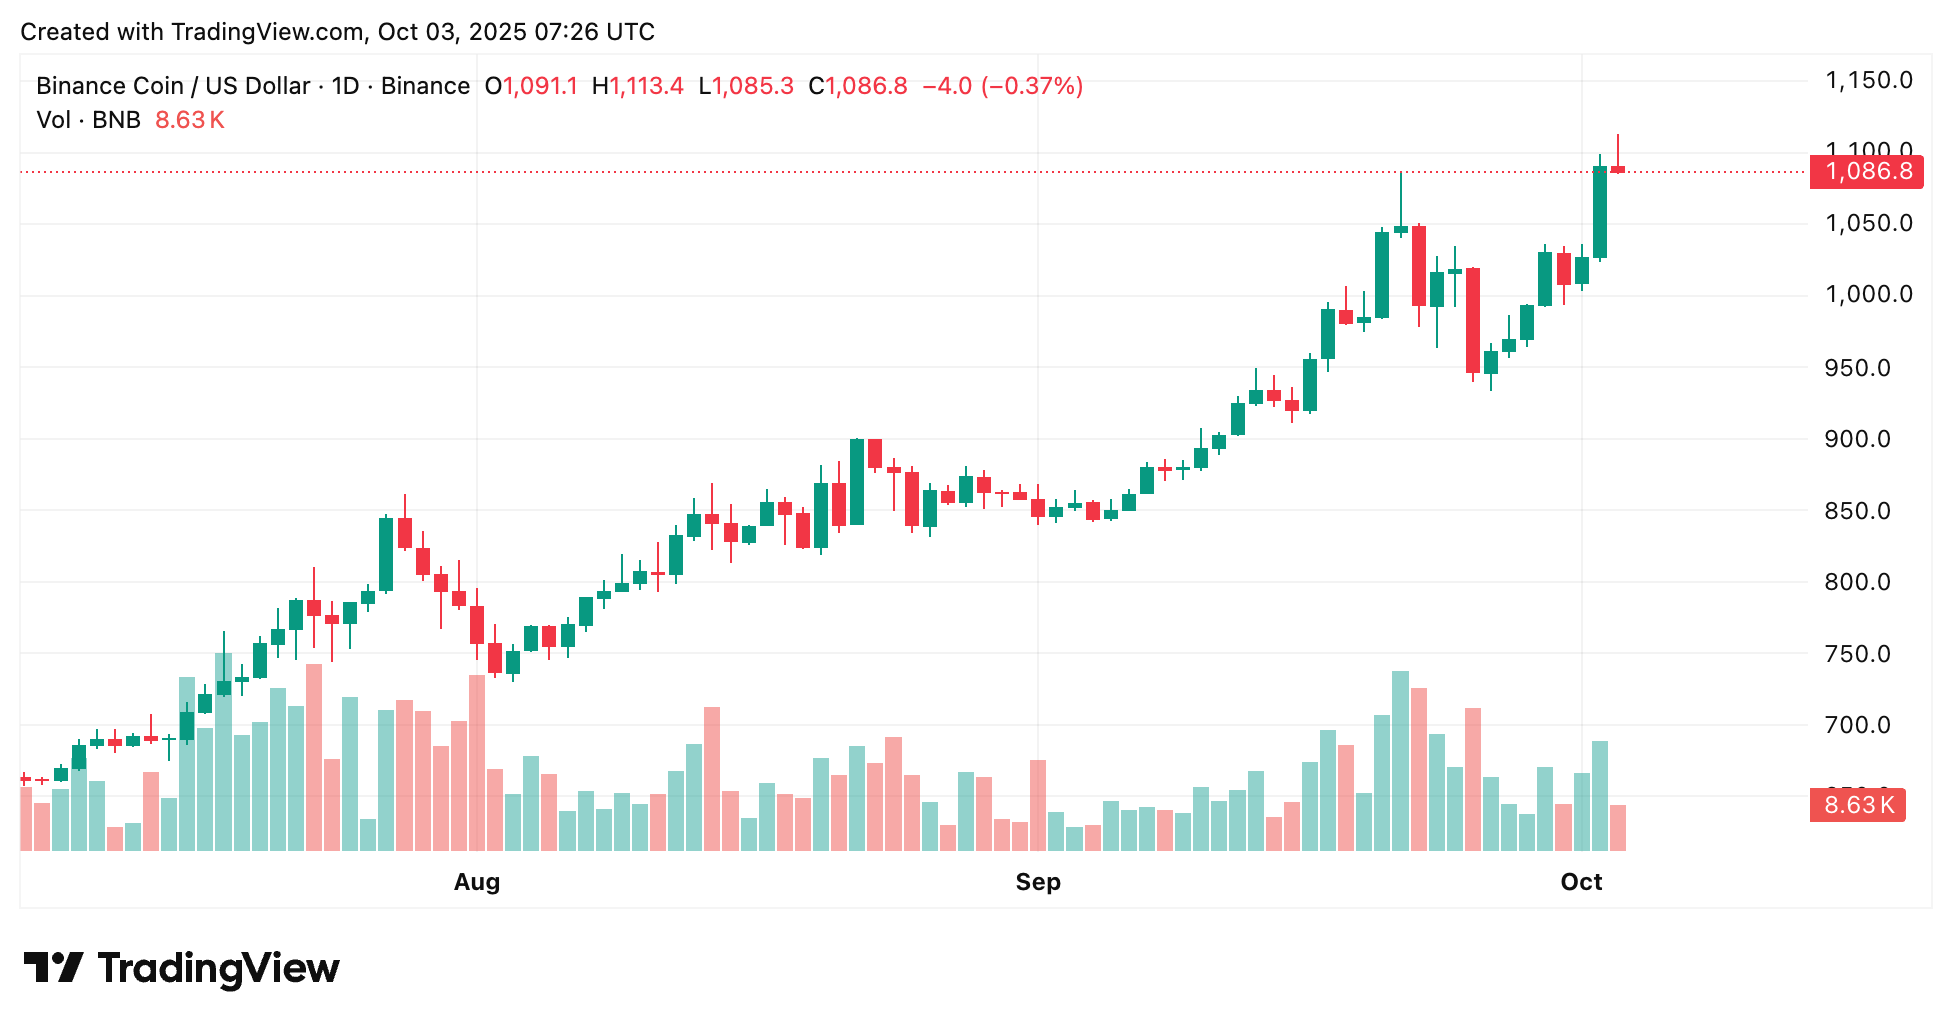Image resolution: width=1952 pixels, height=1028 pixels.
Task: Click the Vol · BNB indicator label
Action: (88, 120)
